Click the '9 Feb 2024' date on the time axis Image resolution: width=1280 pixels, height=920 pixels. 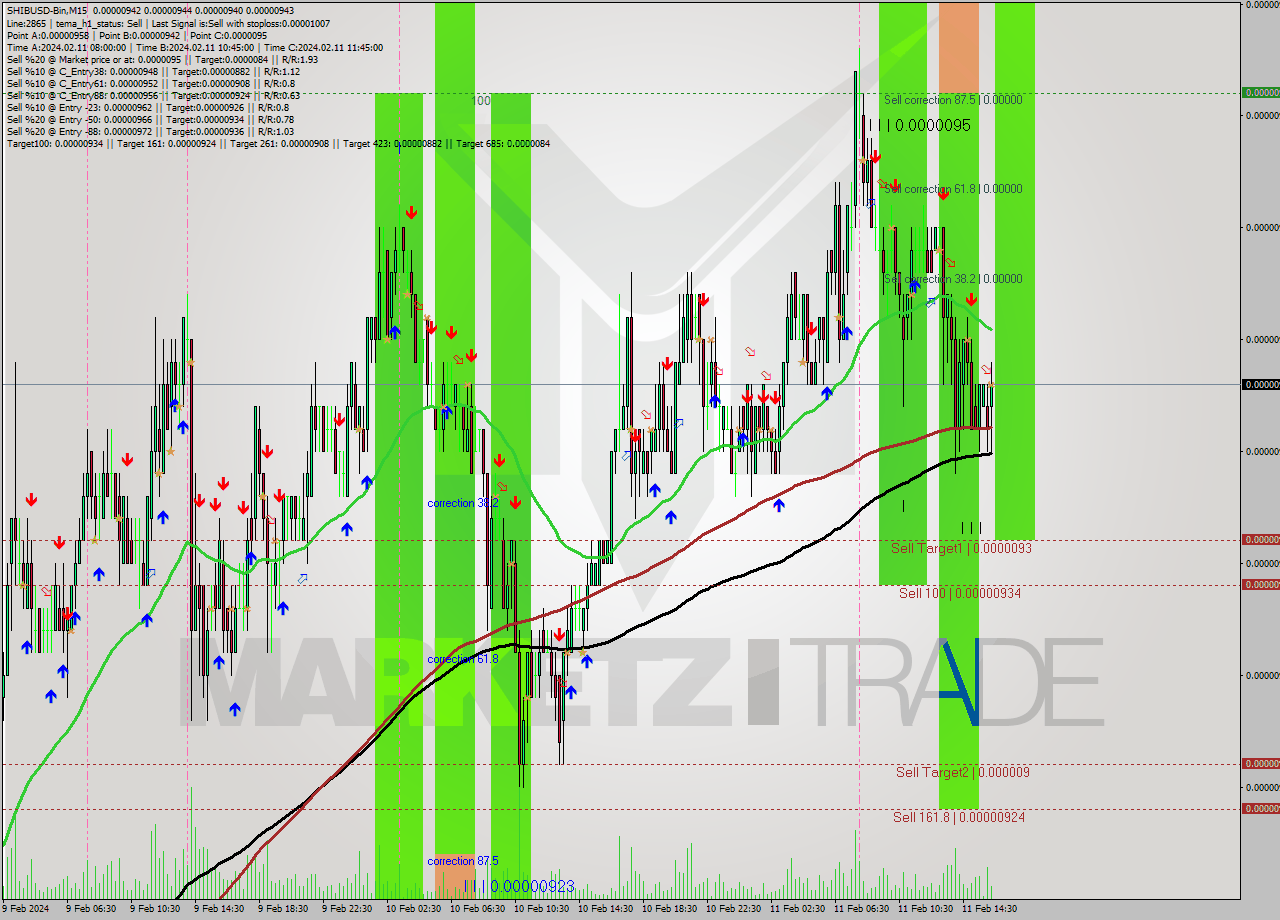26,909
